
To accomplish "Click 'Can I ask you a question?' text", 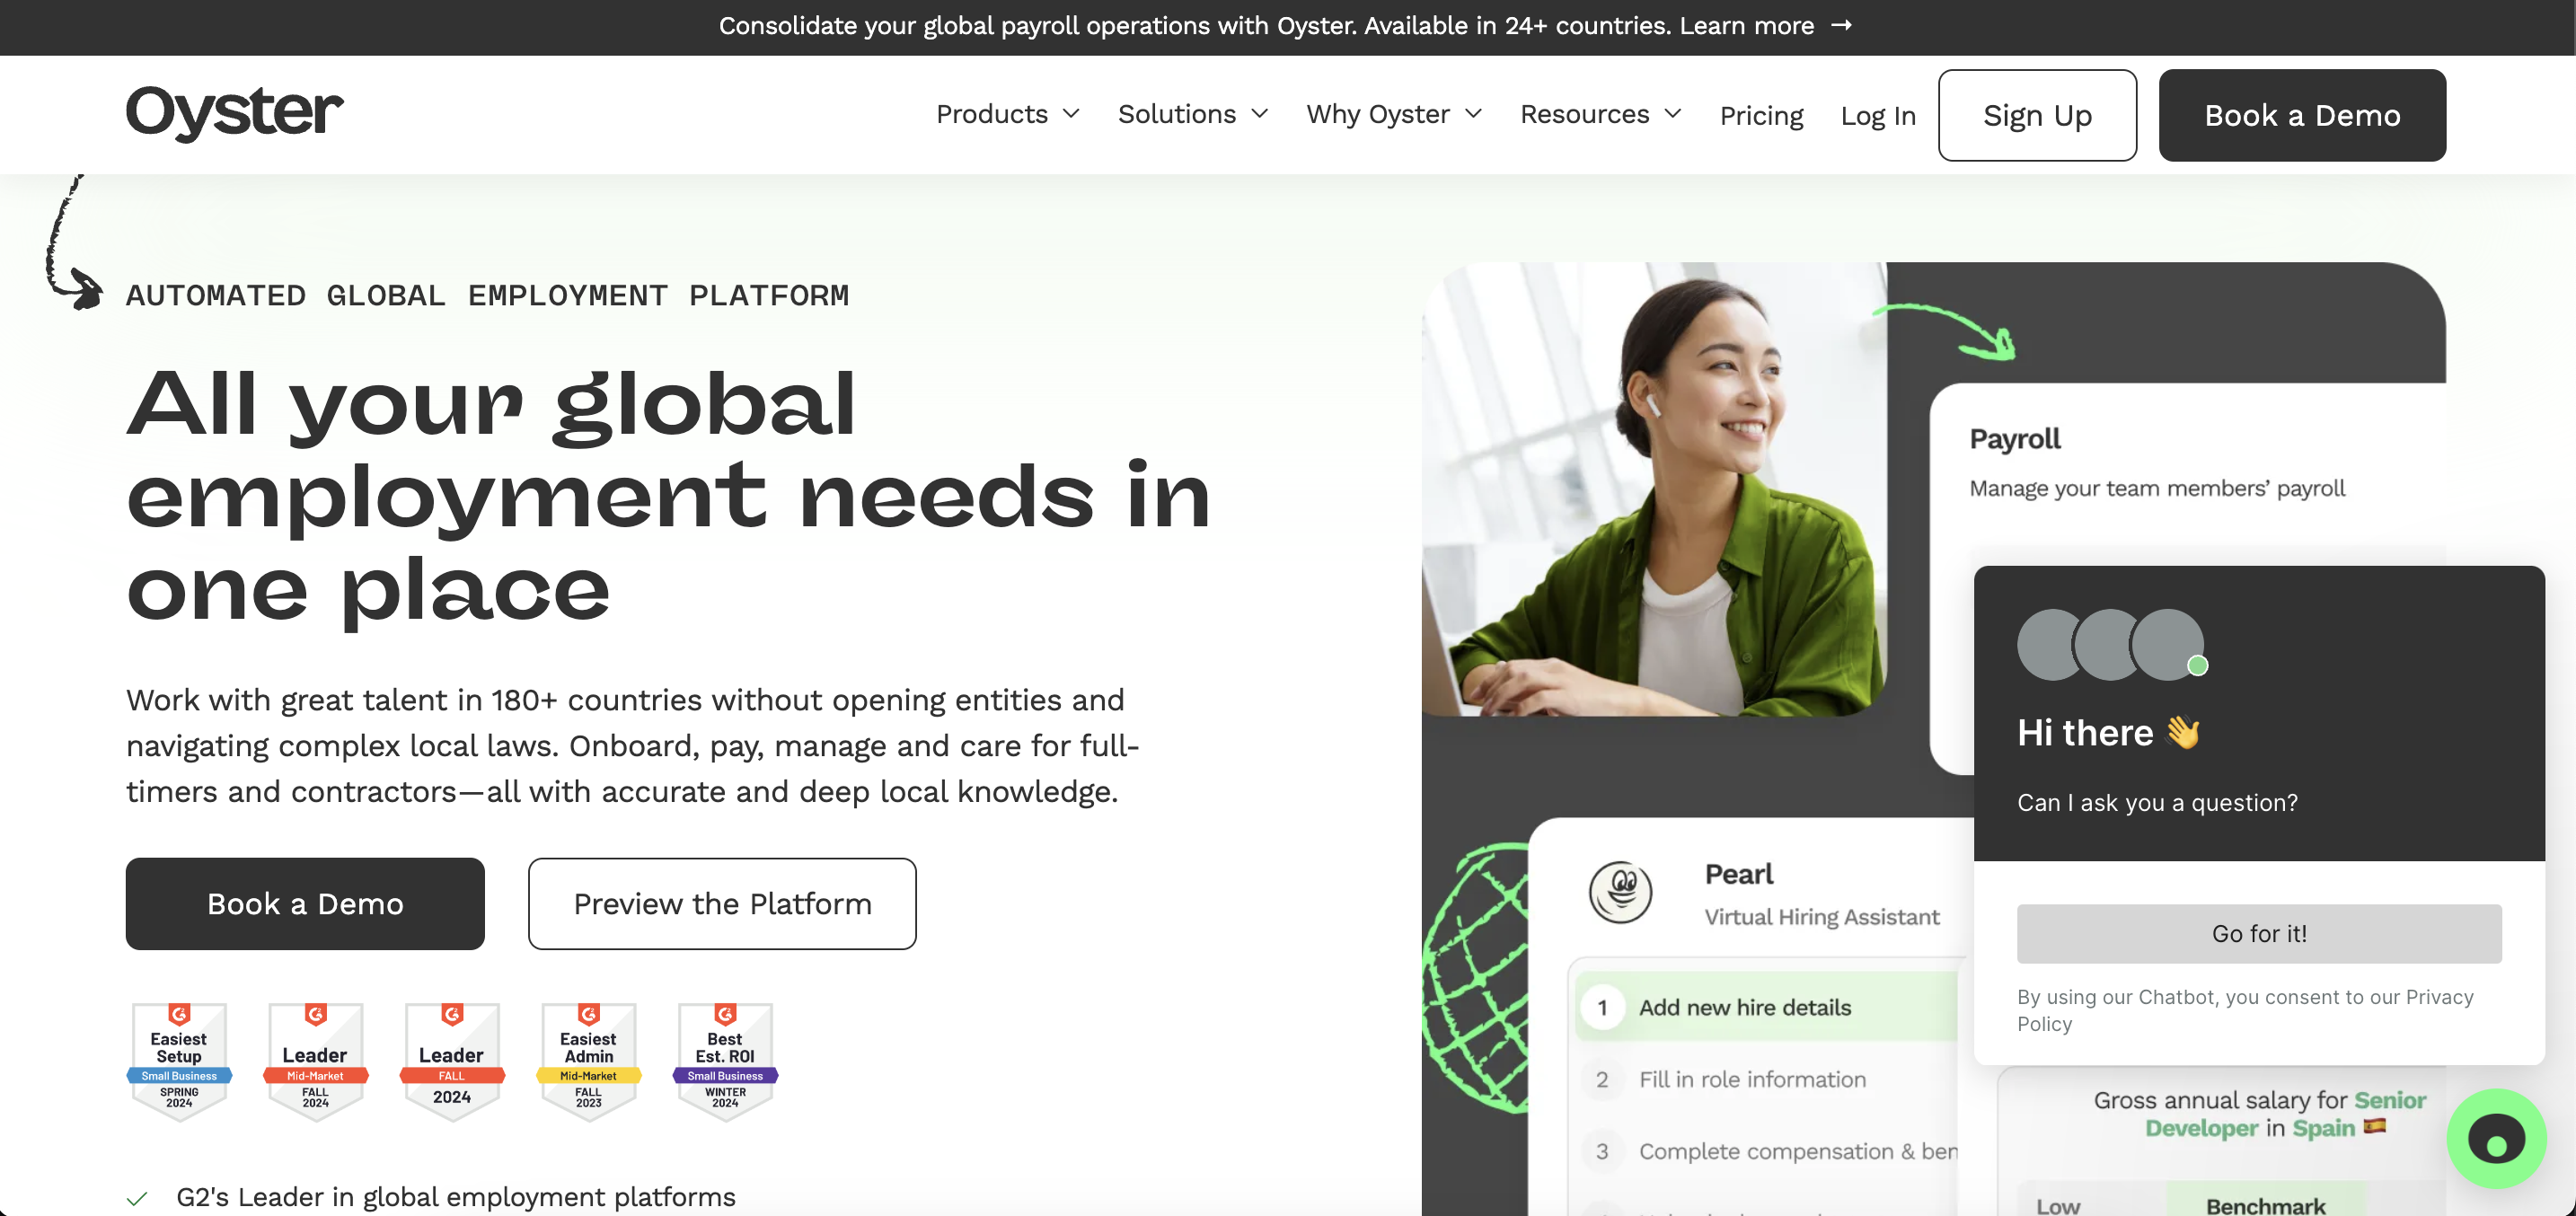I will [x=2157, y=803].
